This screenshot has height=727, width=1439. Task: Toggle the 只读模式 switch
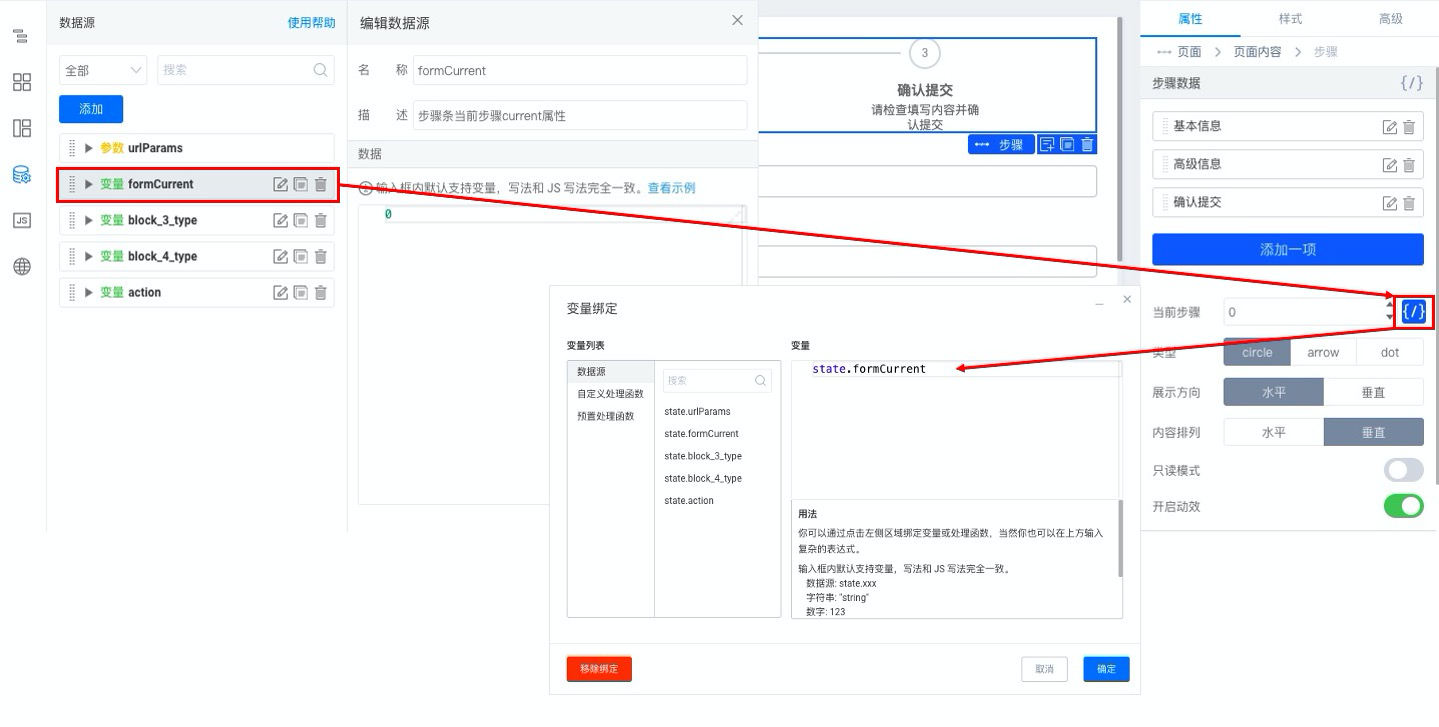click(1403, 470)
